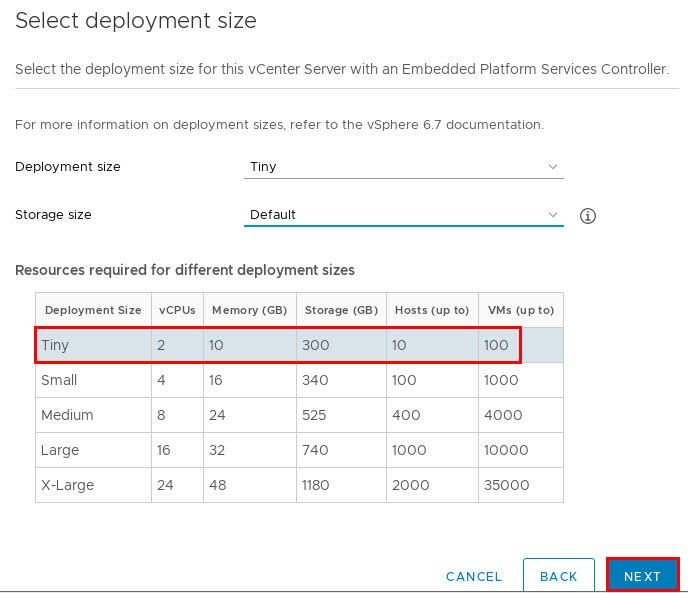688x593 pixels.
Task: Click the vCPUs column header
Action: (177, 310)
